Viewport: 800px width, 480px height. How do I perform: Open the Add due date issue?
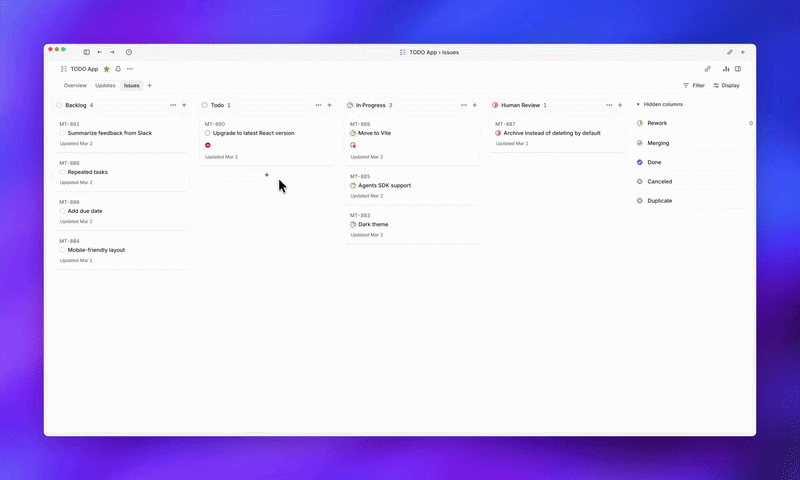click(122, 212)
